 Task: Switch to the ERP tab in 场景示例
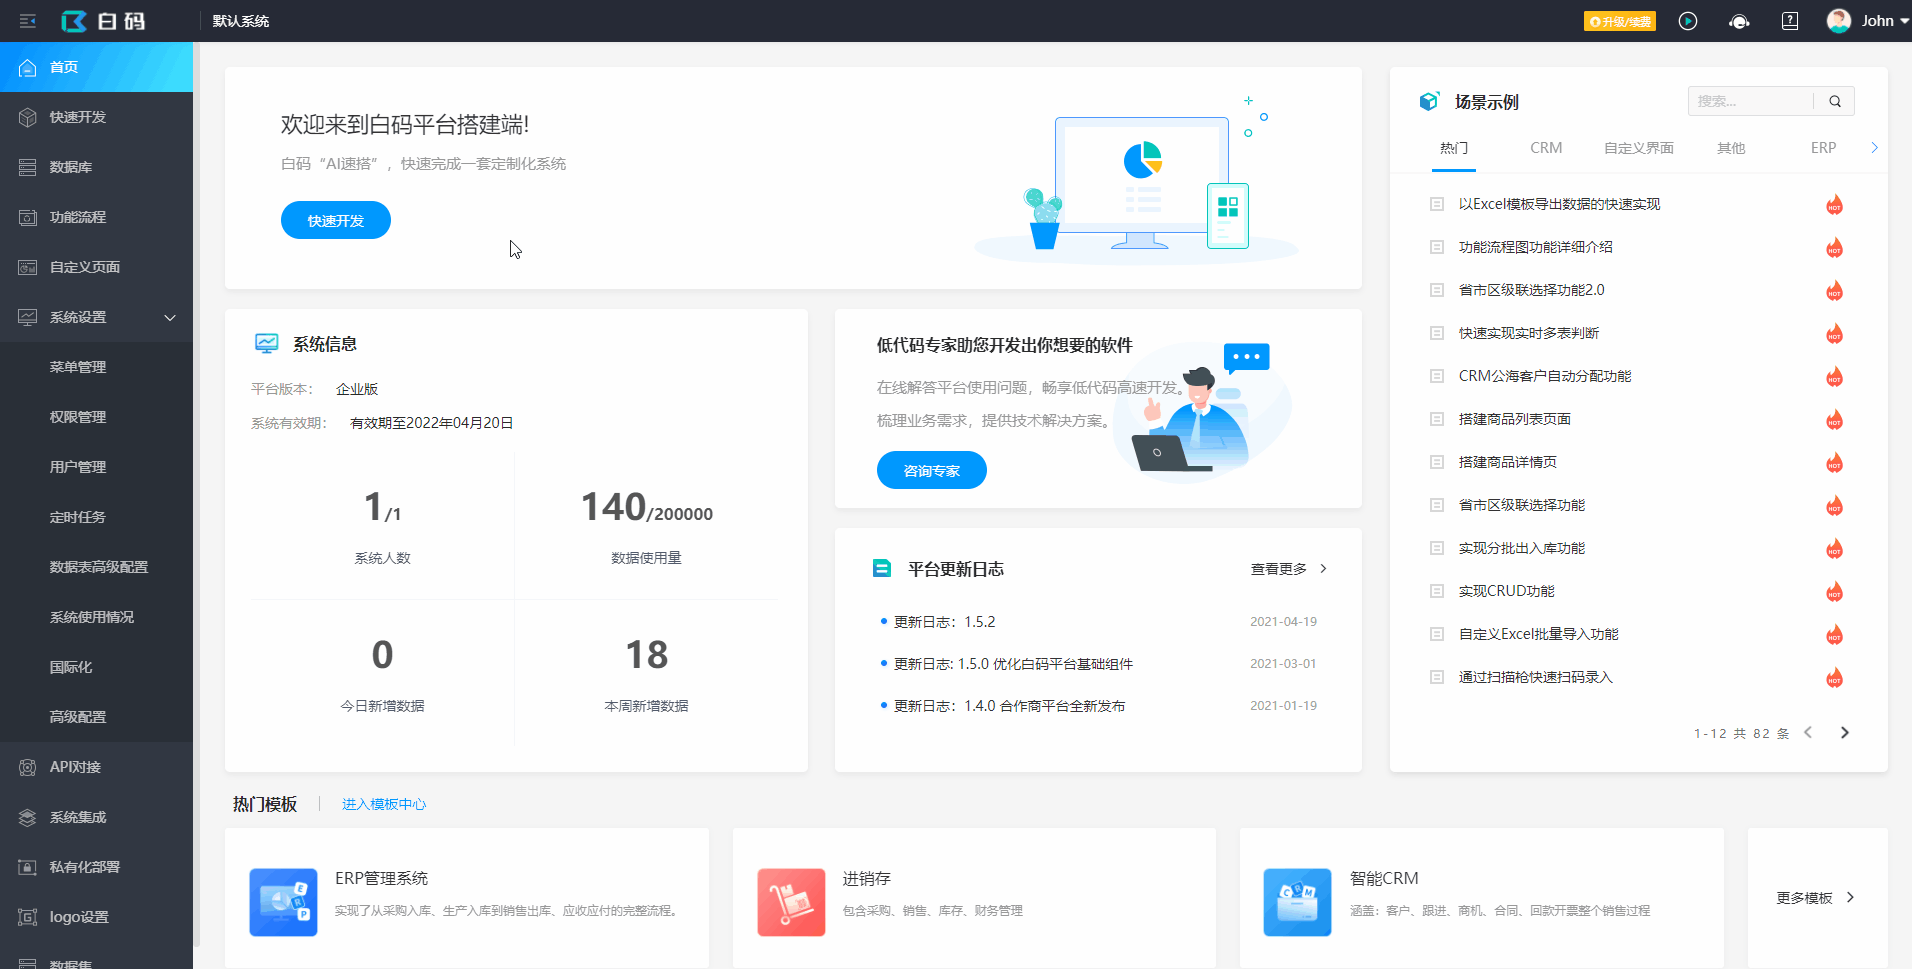pyautogui.click(x=1823, y=147)
